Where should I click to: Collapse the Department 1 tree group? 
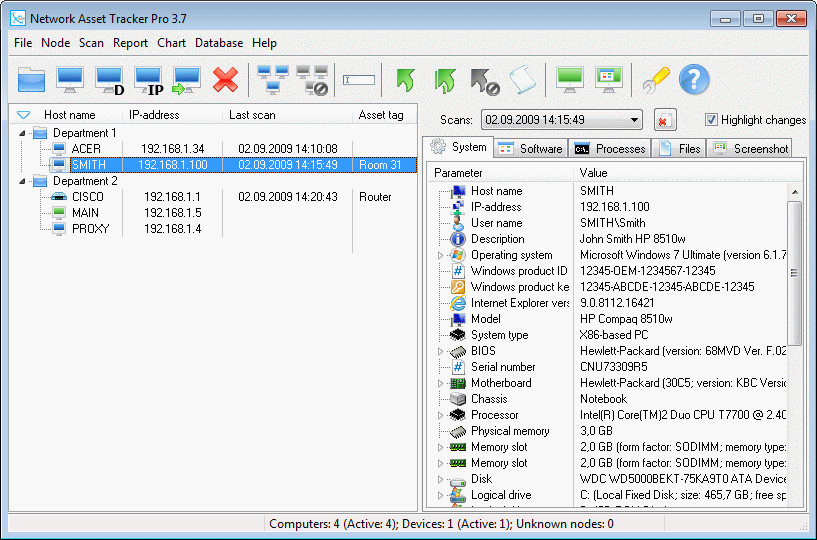pos(22,133)
